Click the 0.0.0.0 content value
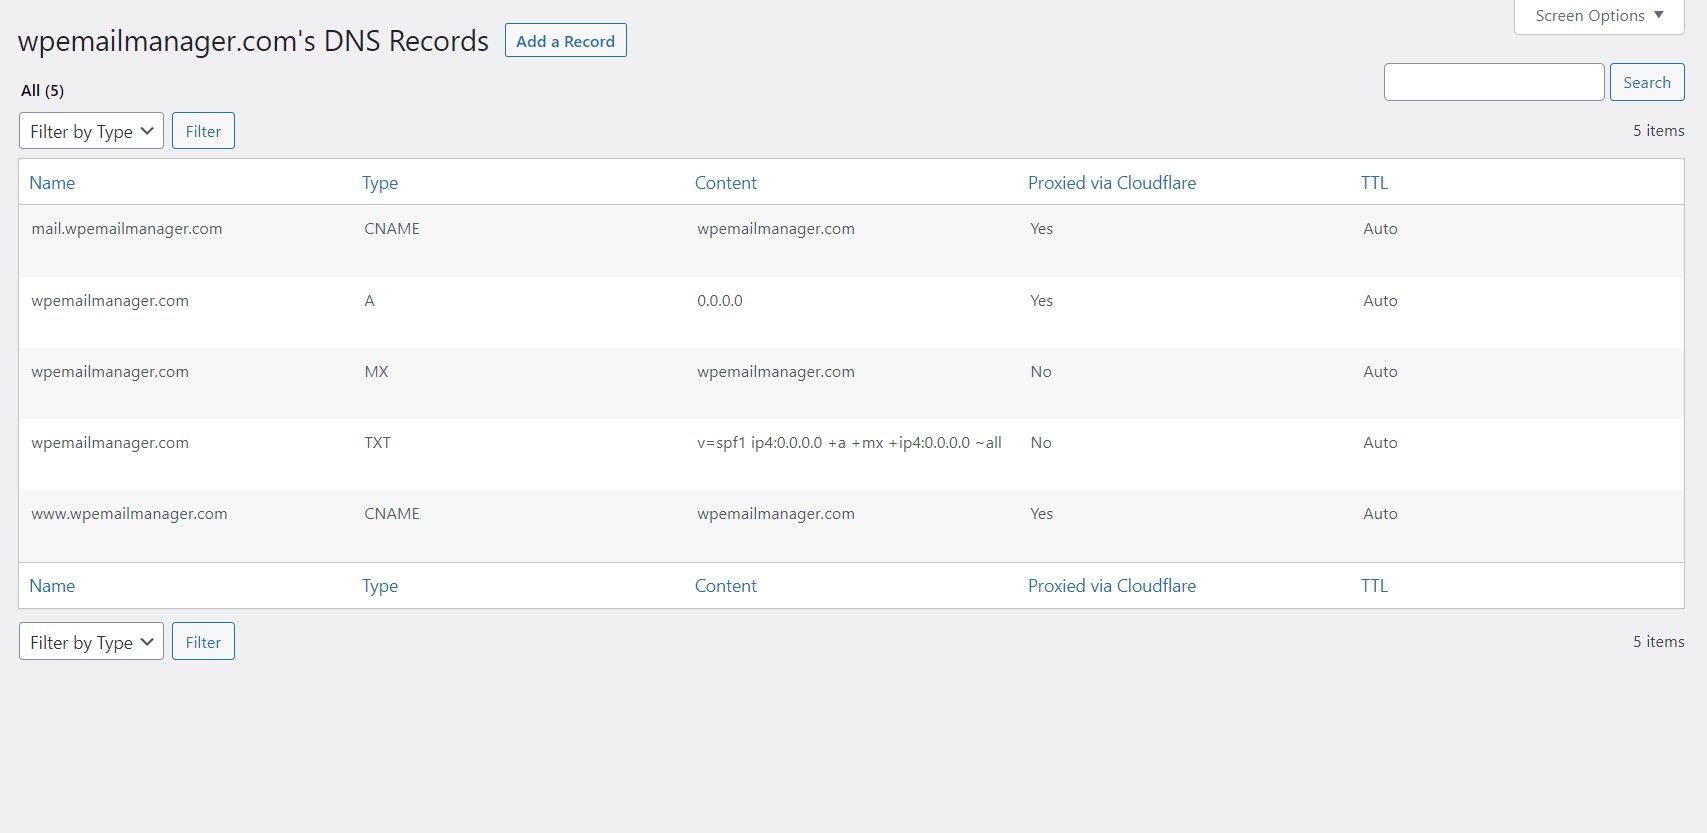 pyautogui.click(x=720, y=301)
